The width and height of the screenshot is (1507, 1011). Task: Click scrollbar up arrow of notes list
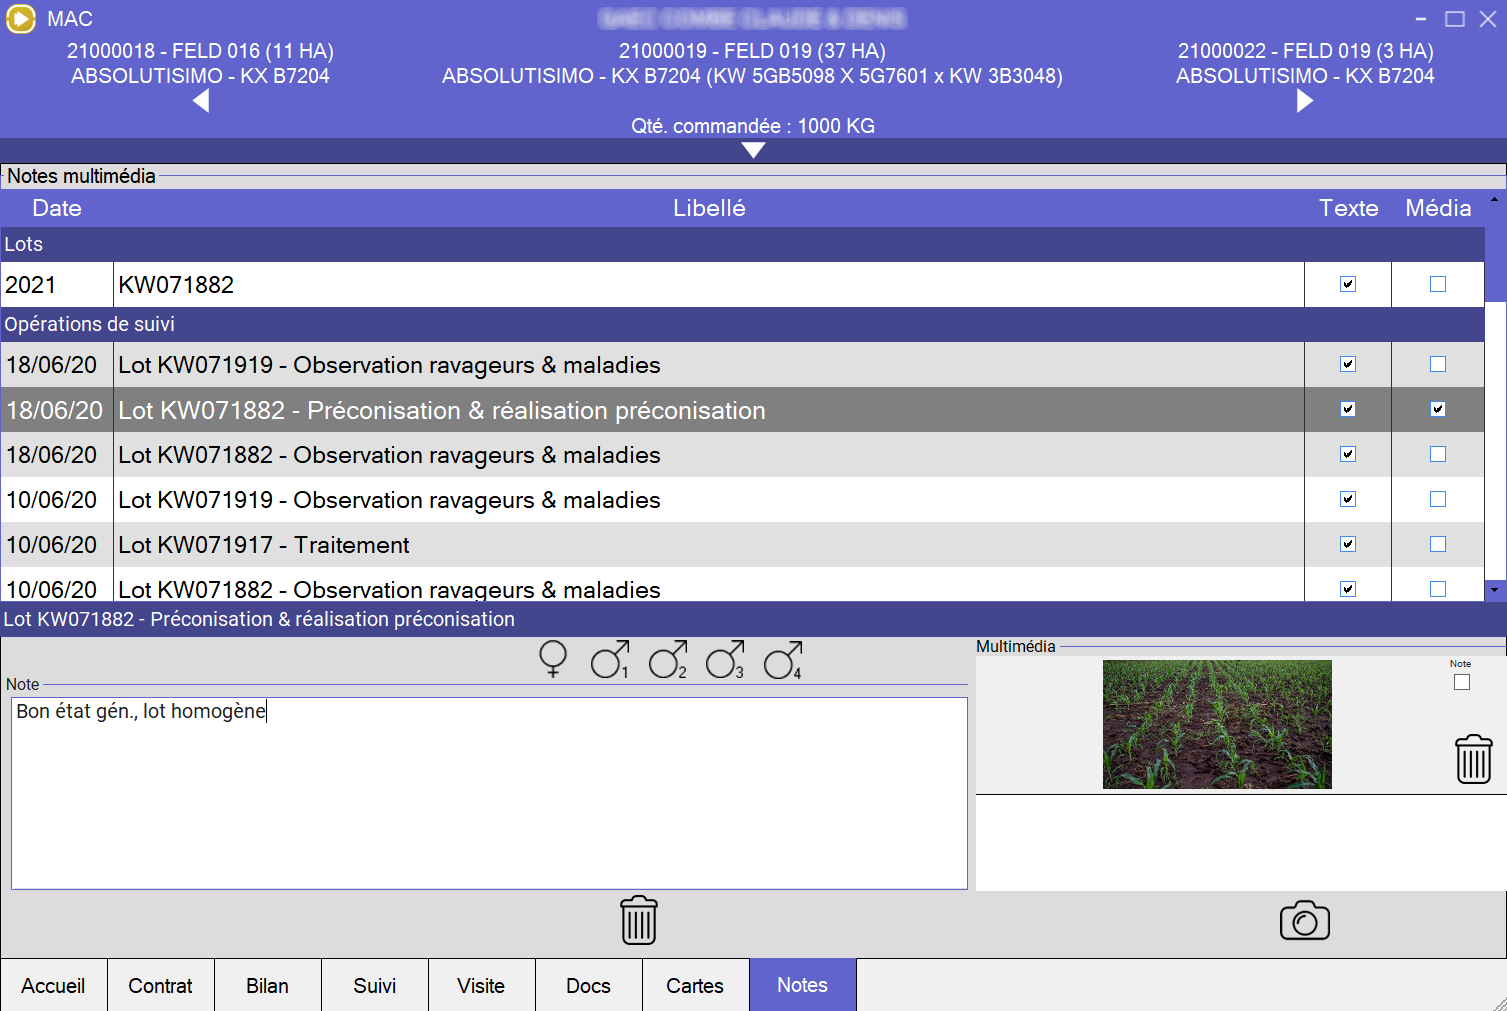[x=1495, y=200]
